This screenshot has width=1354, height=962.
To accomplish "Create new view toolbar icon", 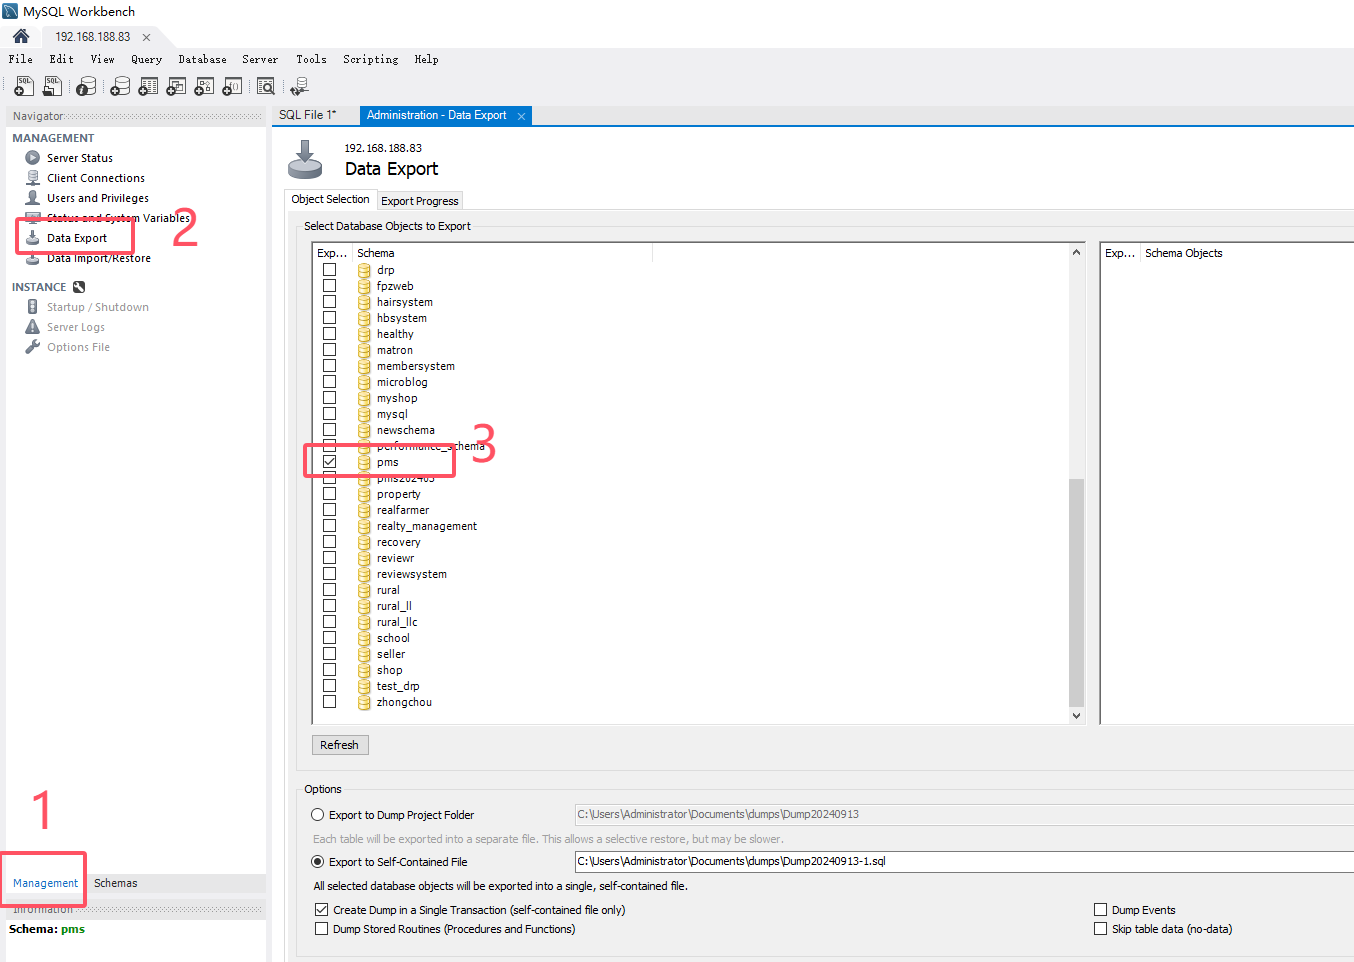I will 176,87.
